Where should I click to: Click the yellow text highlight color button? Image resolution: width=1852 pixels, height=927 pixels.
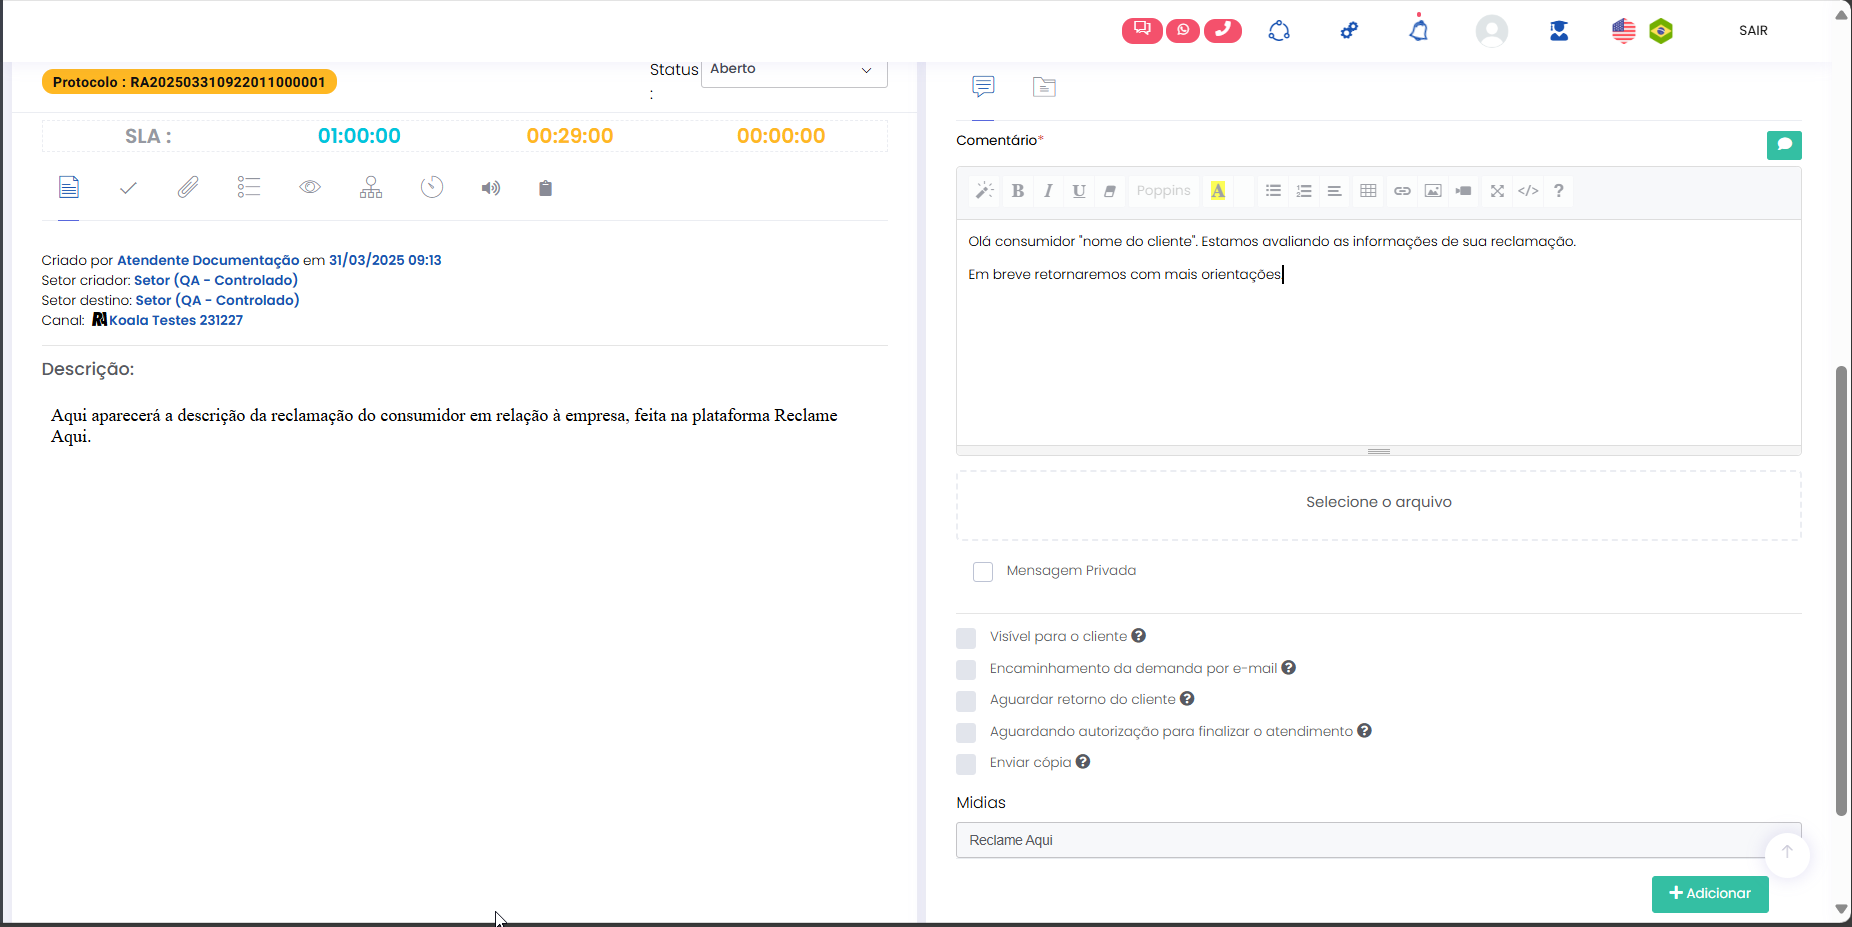[1218, 191]
